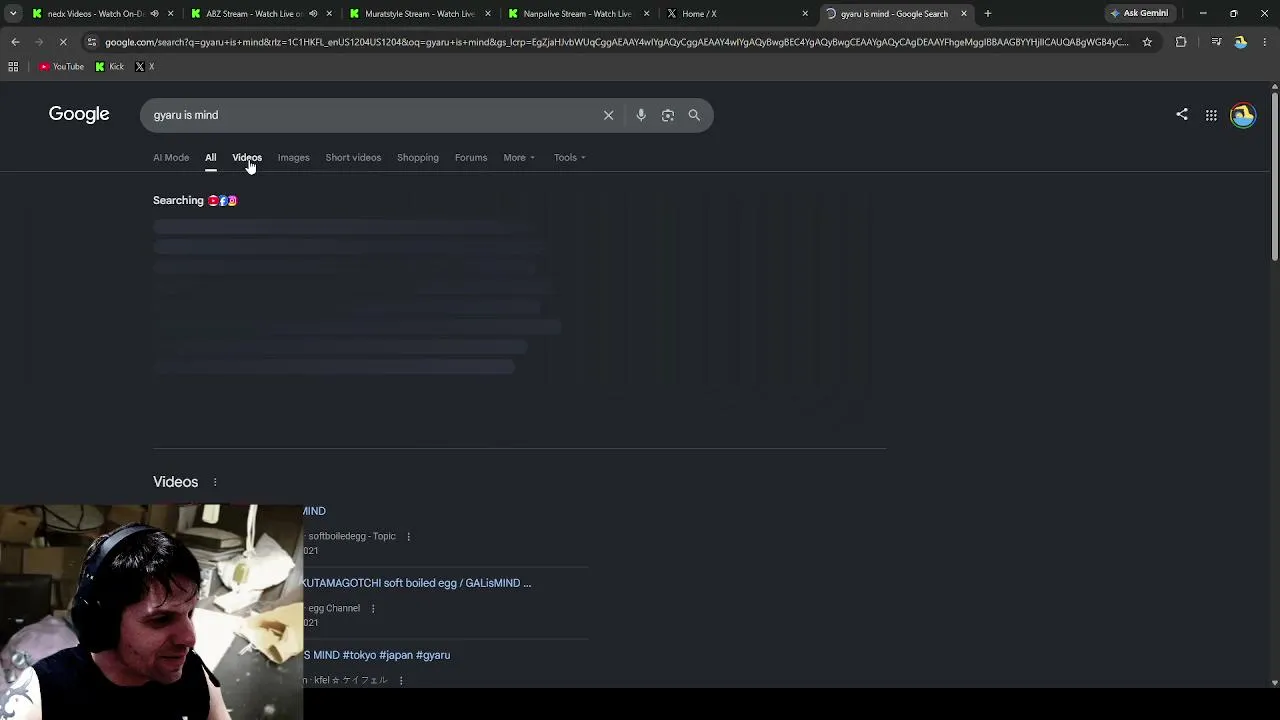Open options for softboiledegg - Topic result
The image size is (1280, 720).
point(408,536)
